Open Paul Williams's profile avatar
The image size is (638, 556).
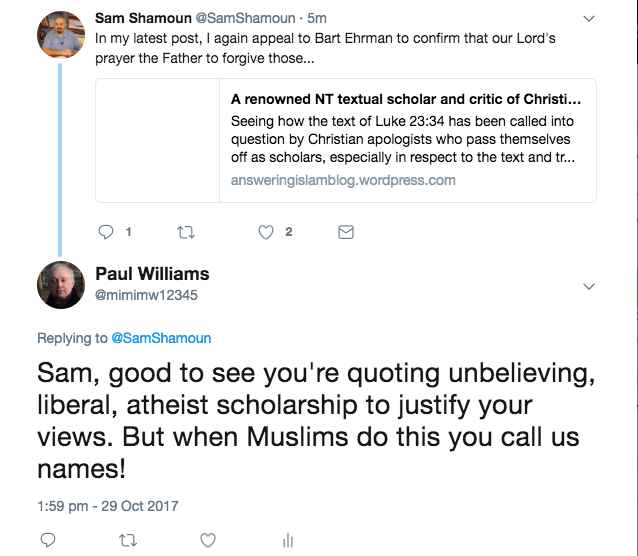click(x=60, y=285)
